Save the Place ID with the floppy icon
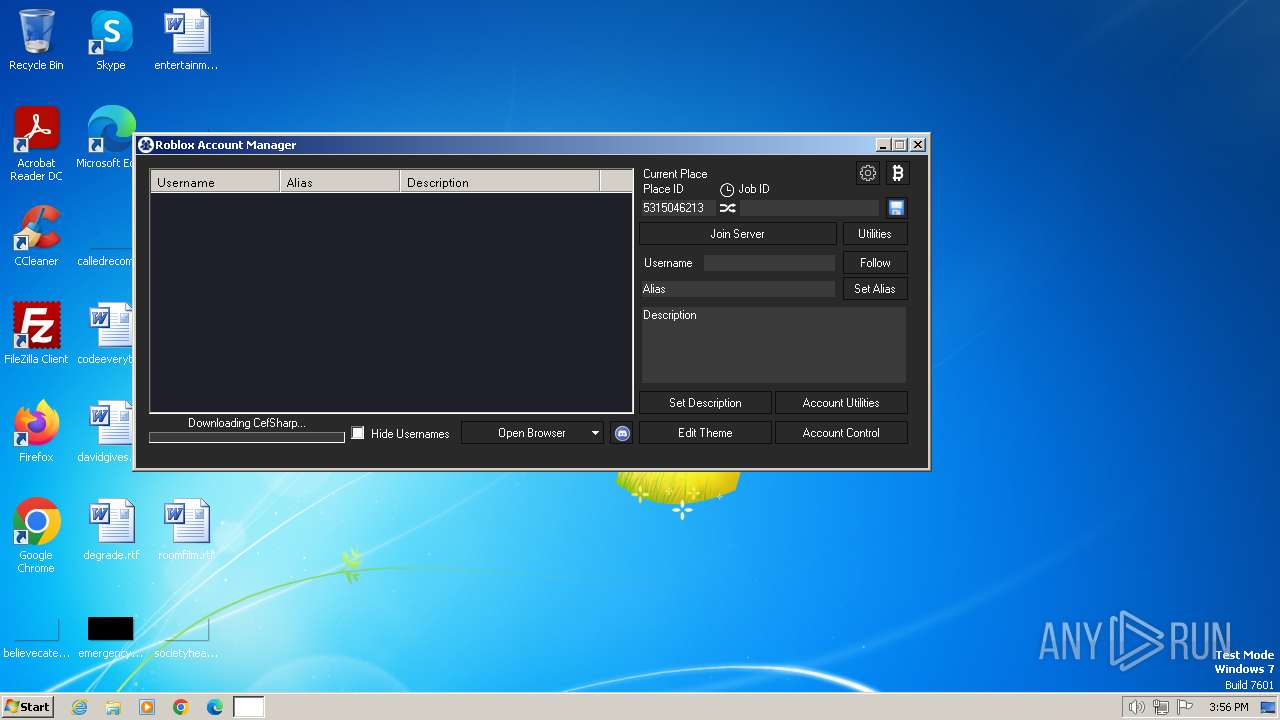Viewport: 1280px width, 720px height. 896,208
